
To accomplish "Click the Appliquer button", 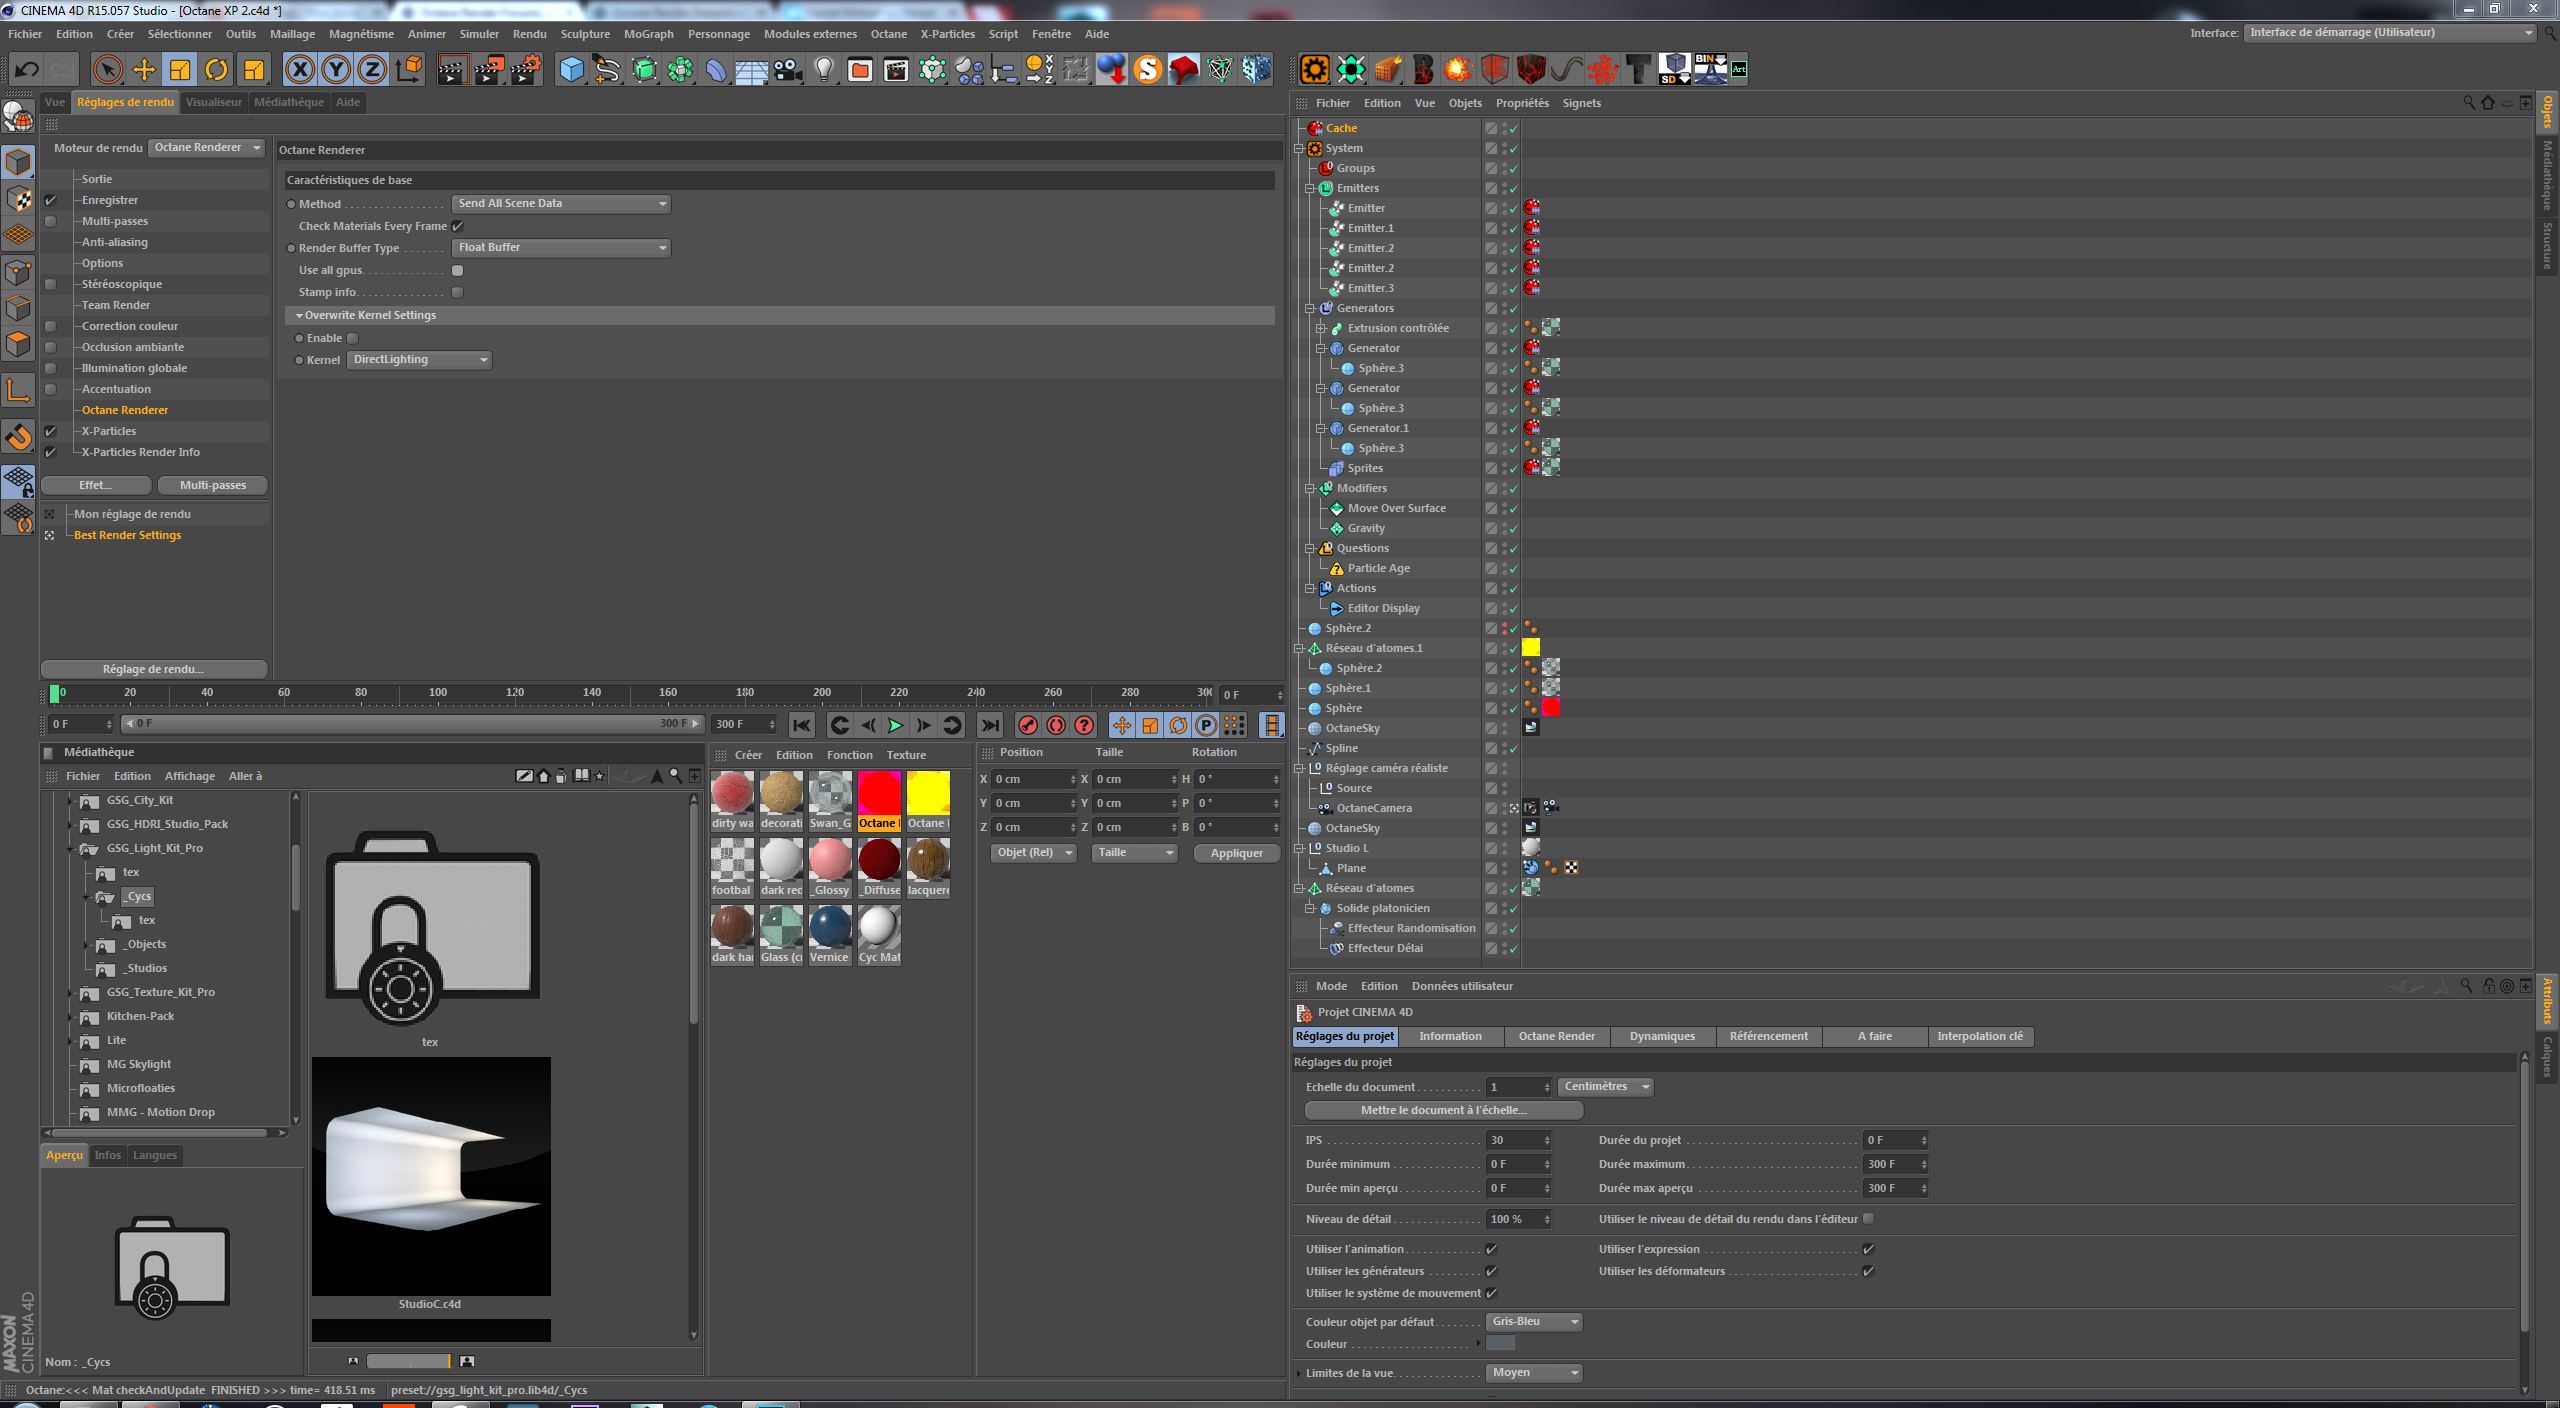I will 1236,853.
